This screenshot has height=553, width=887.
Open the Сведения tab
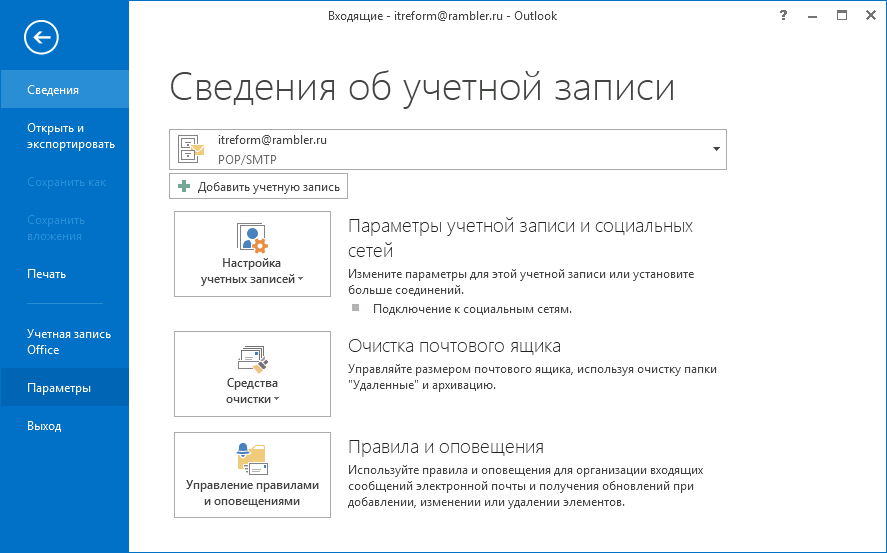tap(64, 89)
